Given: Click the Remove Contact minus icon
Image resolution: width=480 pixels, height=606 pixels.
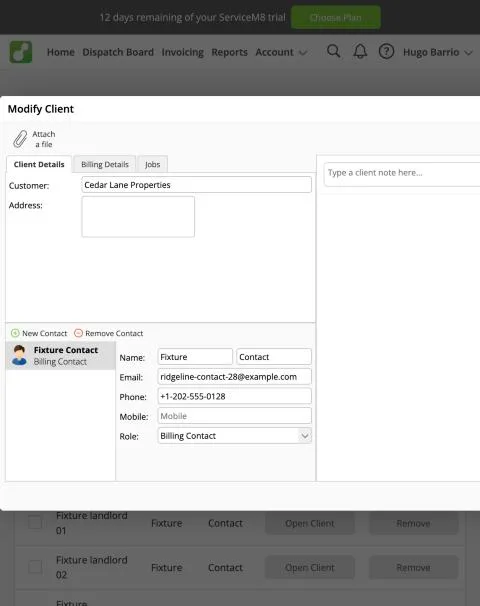Looking at the screenshot, I should (x=78, y=333).
